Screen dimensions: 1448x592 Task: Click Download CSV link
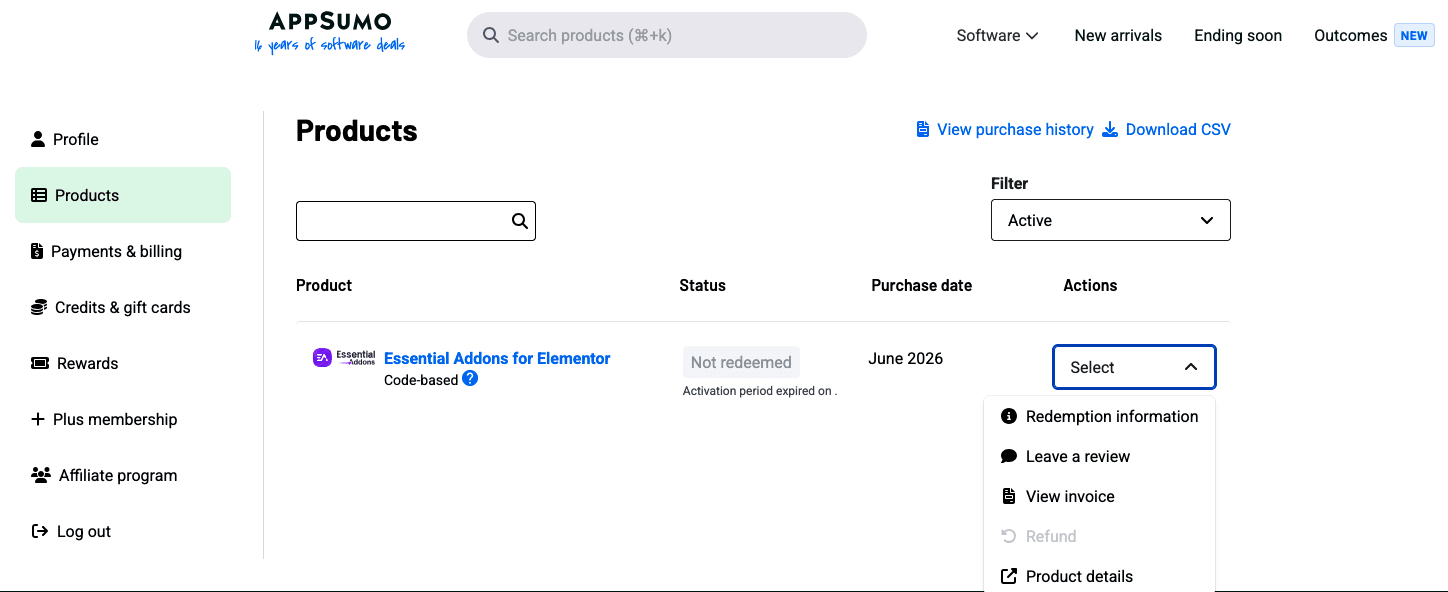point(1178,129)
